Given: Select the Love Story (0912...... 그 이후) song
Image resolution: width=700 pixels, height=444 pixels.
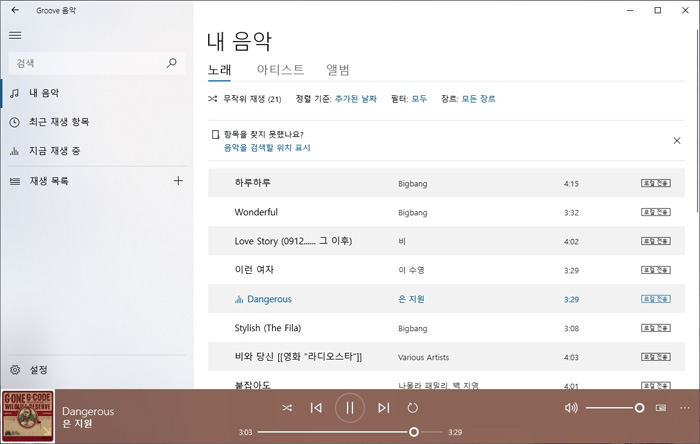Looking at the screenshot, I should point(293,241).
